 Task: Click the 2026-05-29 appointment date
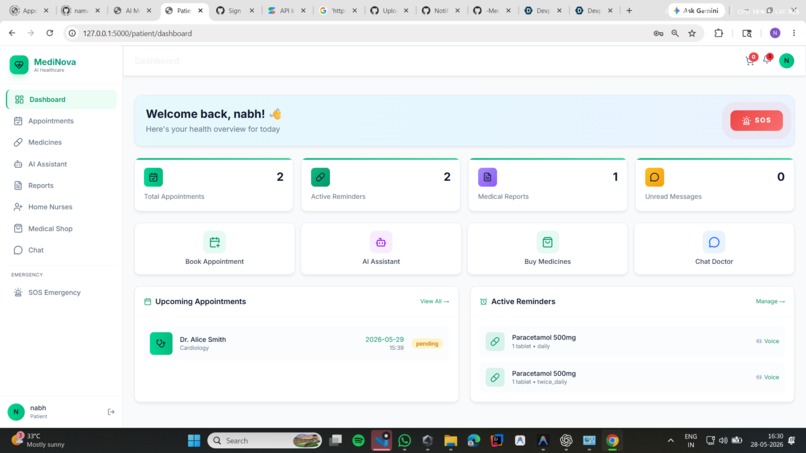(x=384, y=339)
